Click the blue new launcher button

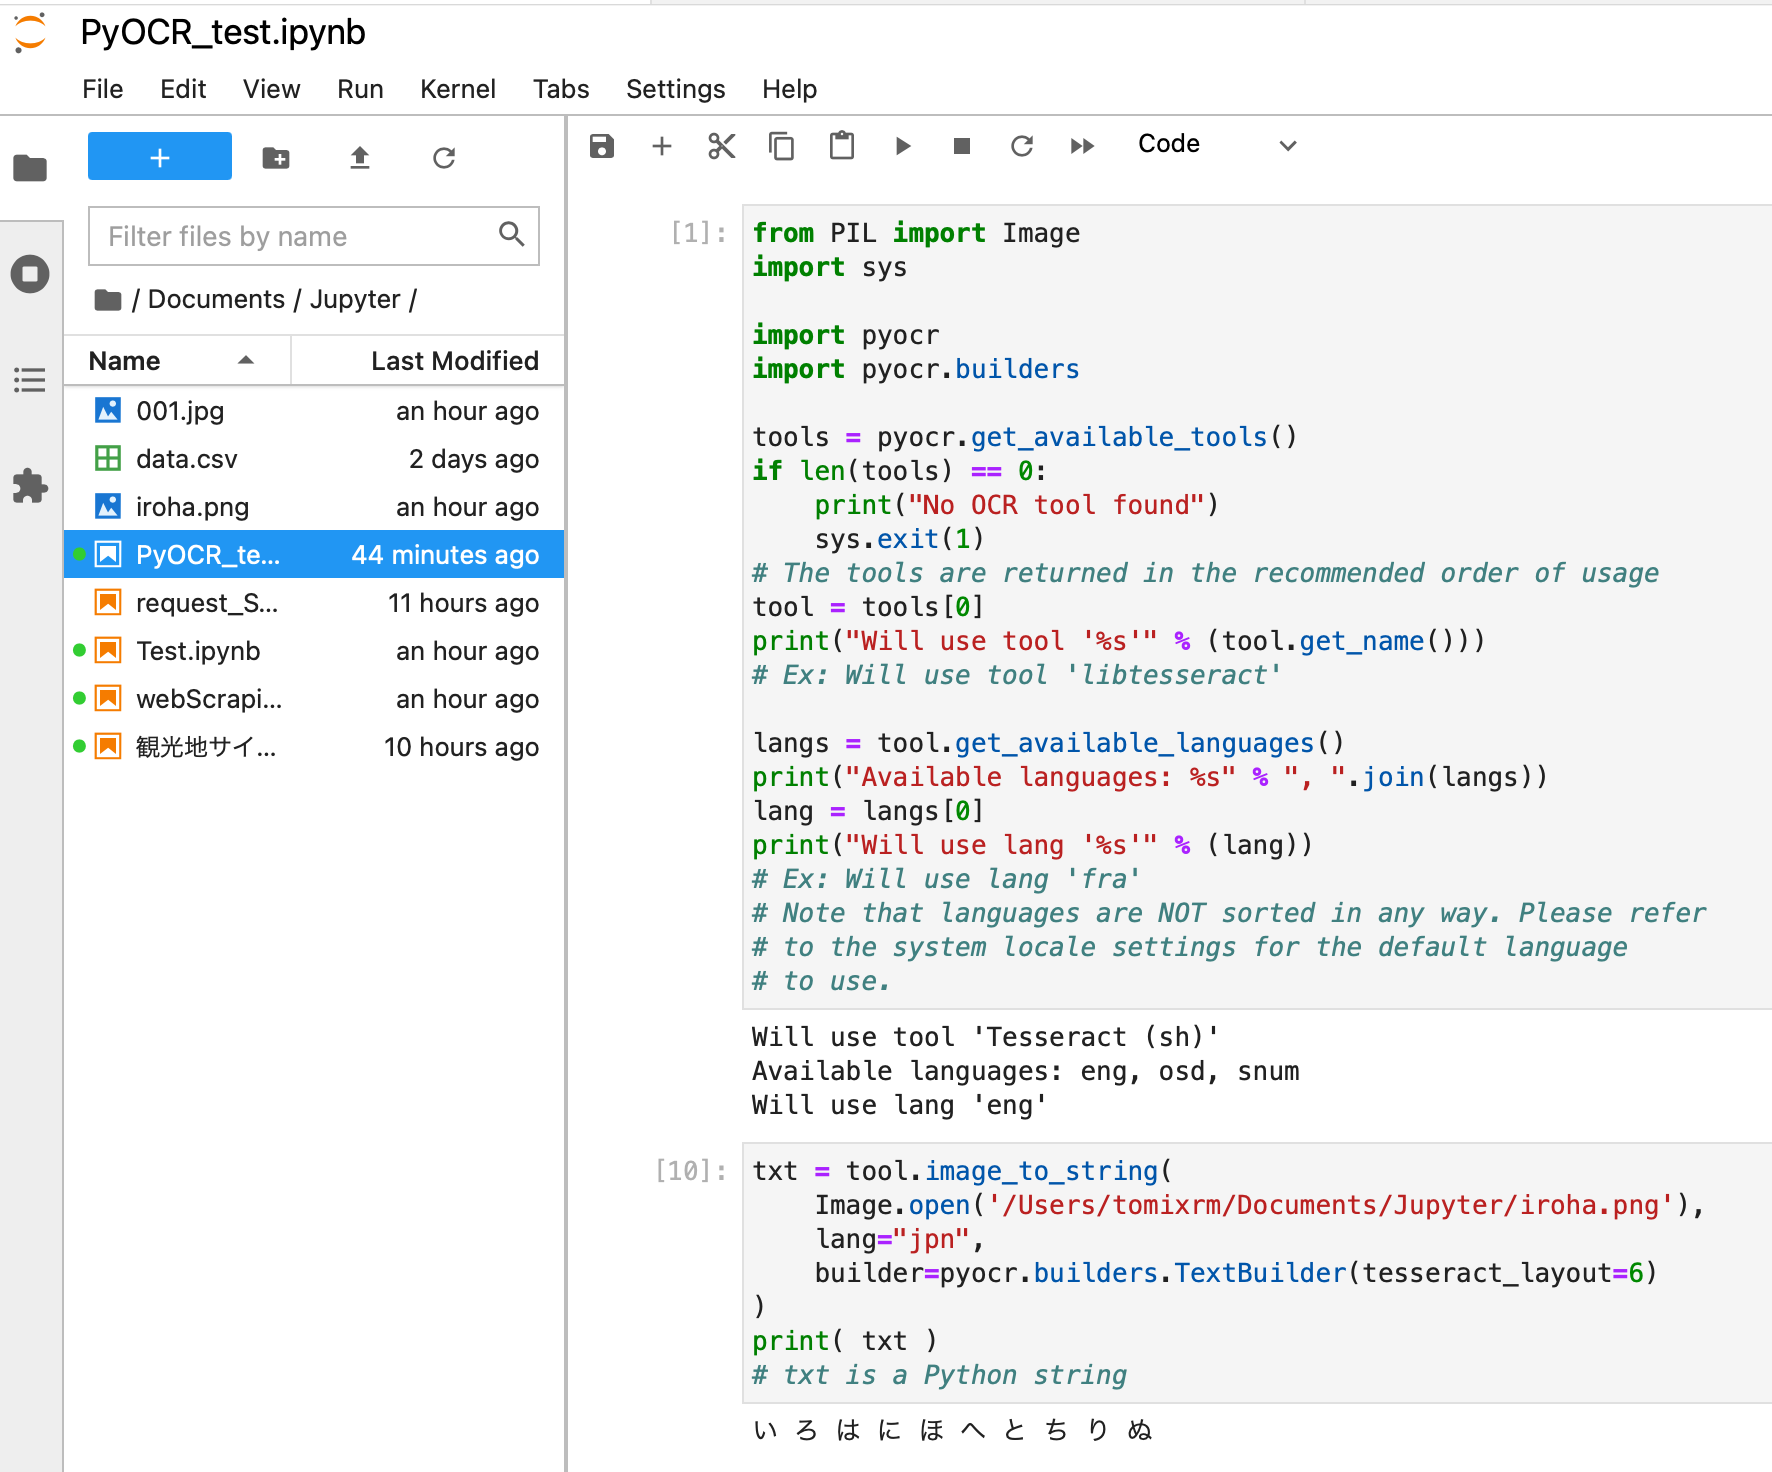tap(159, 156)
